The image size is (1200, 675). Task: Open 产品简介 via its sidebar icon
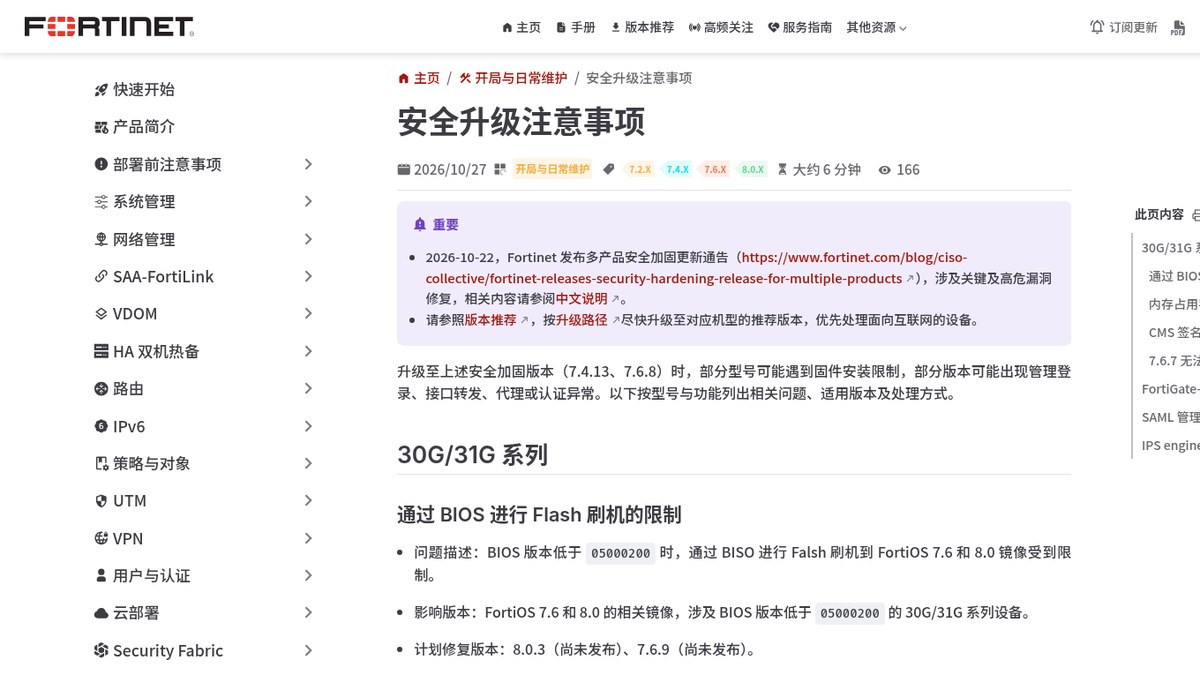[x=101, y=127]
